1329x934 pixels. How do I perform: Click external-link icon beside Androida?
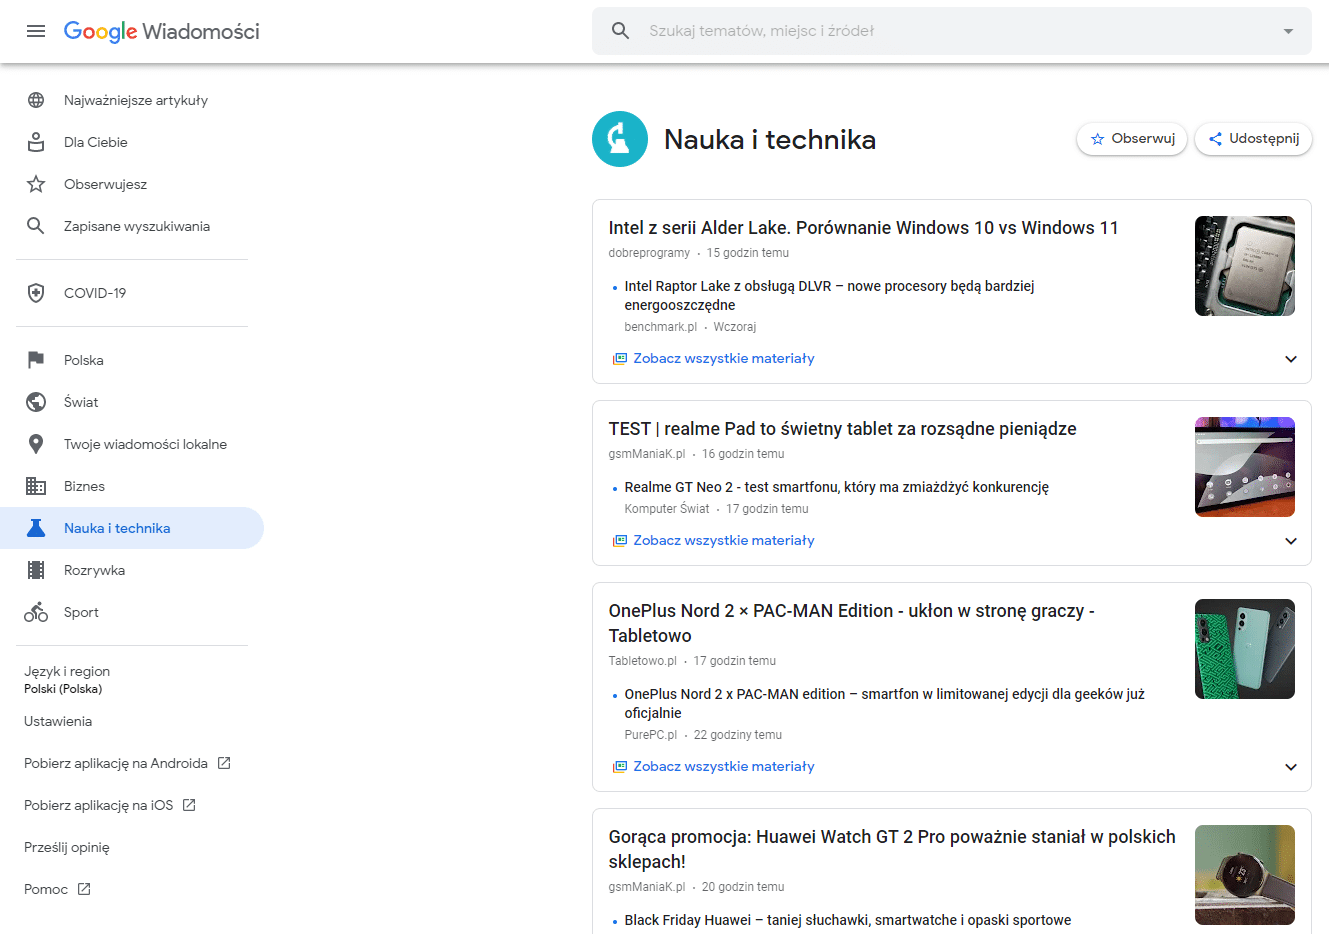(x=224, y=763)
